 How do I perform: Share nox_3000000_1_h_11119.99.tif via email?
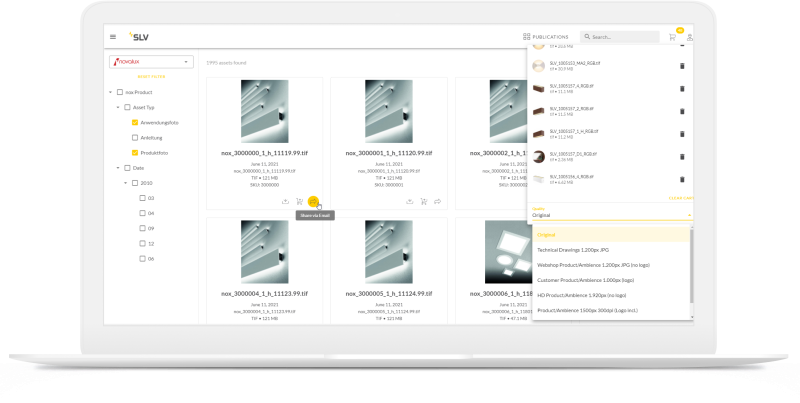pyautogui.click(x=313, y=202)
